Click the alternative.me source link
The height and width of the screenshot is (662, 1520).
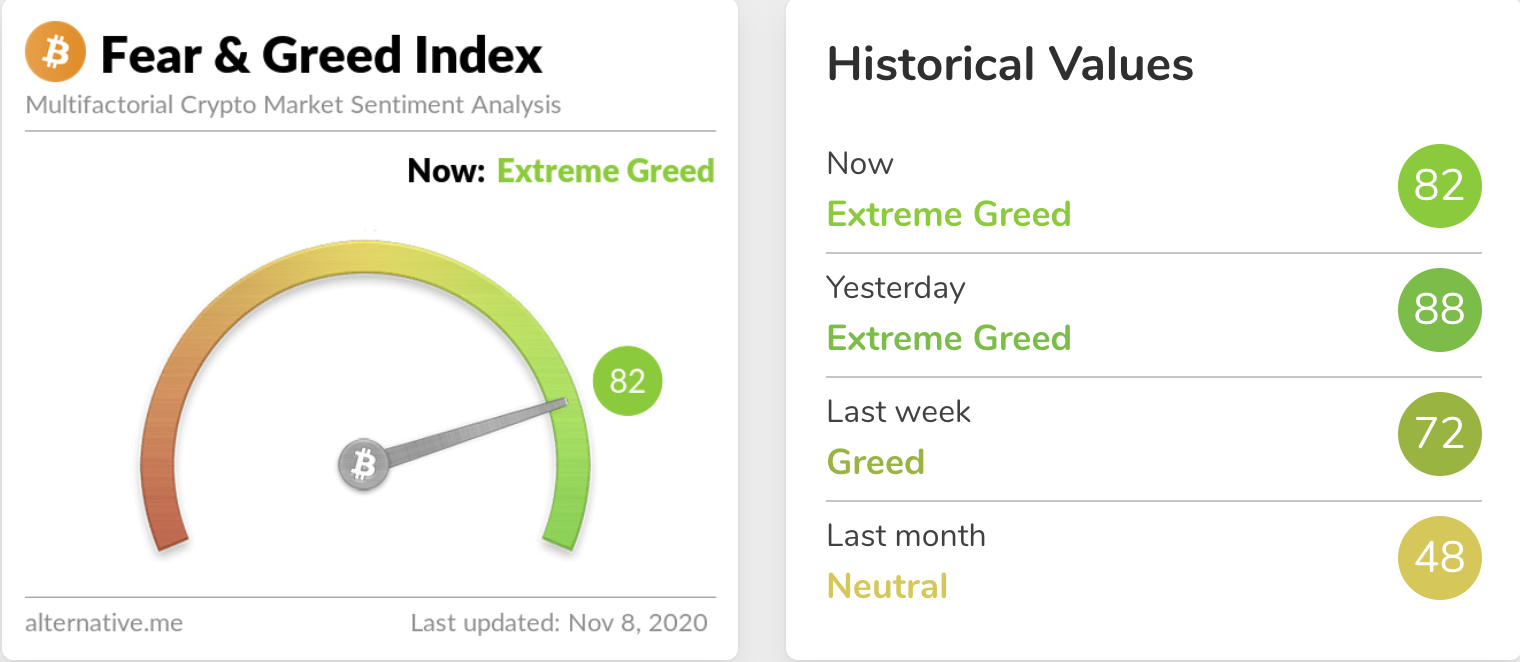click(104, 623)
